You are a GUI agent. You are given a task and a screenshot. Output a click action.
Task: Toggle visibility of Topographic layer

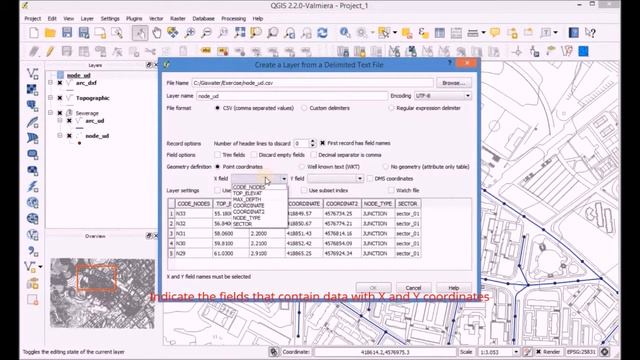[x=60, y=98]
